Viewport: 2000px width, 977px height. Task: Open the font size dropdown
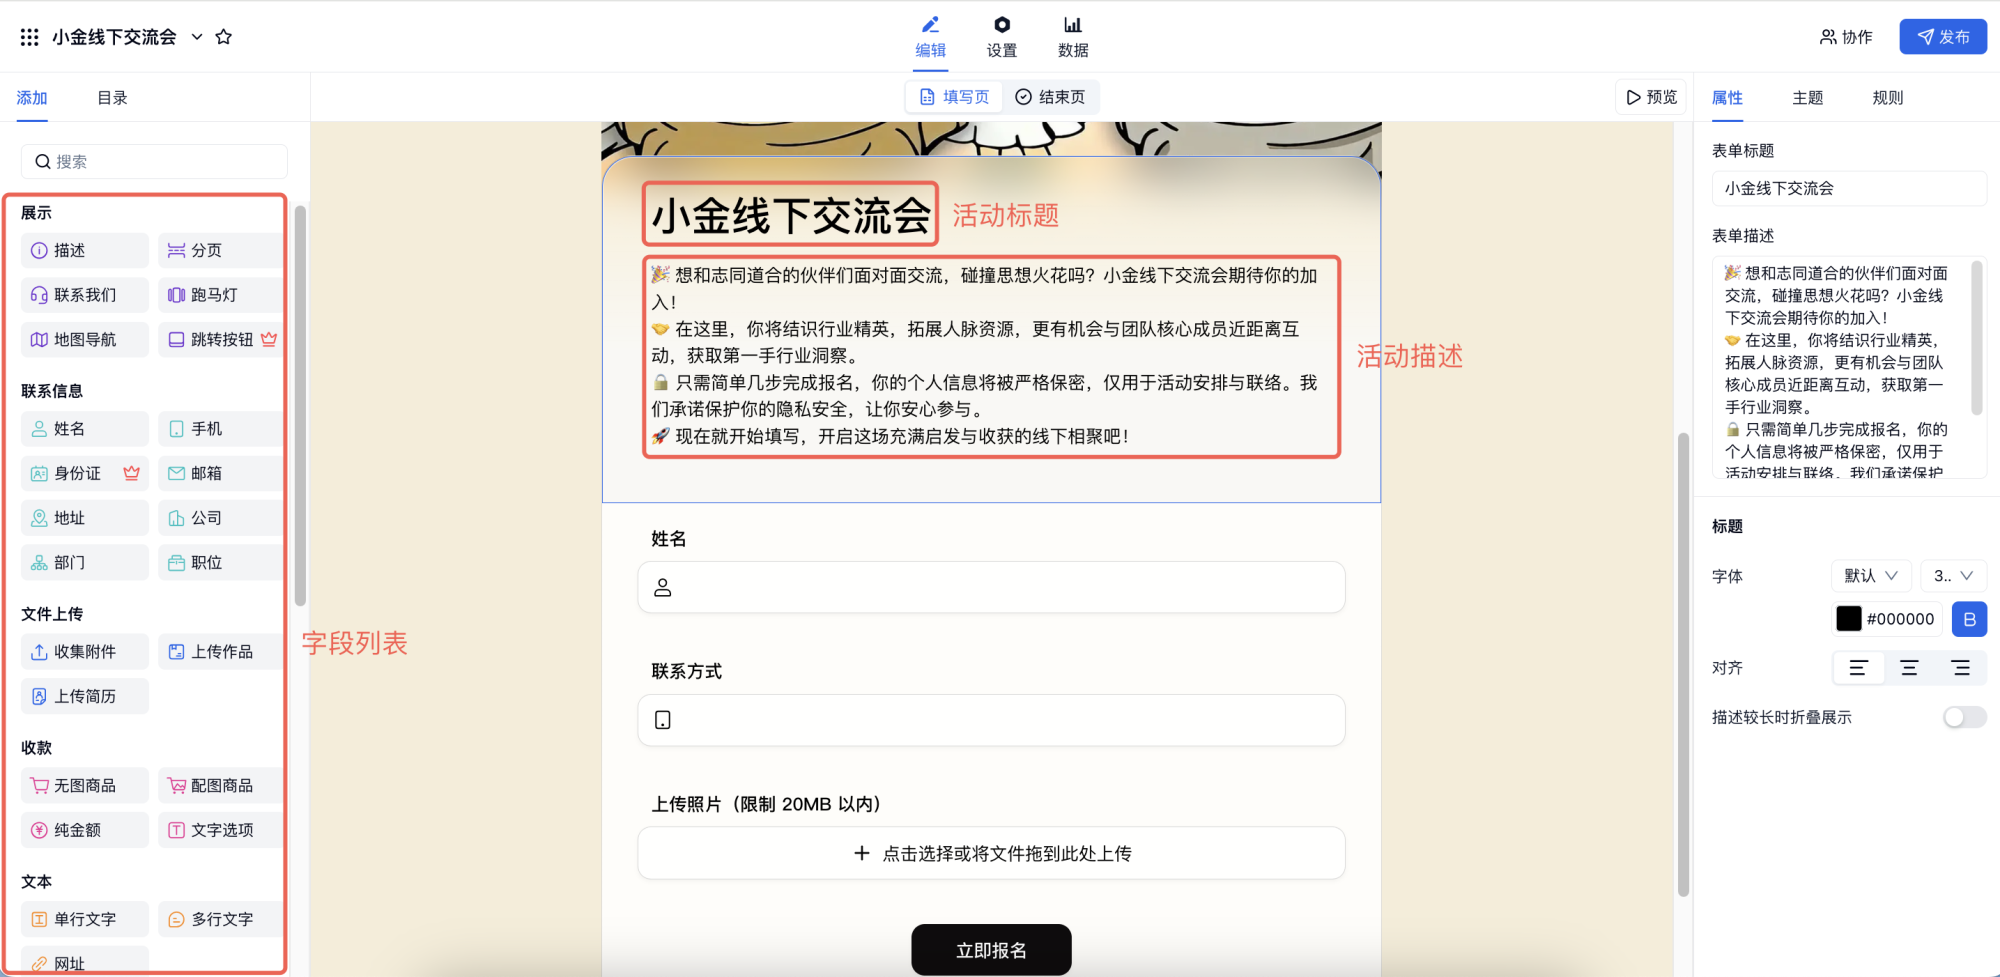(x=1953, y=576)
